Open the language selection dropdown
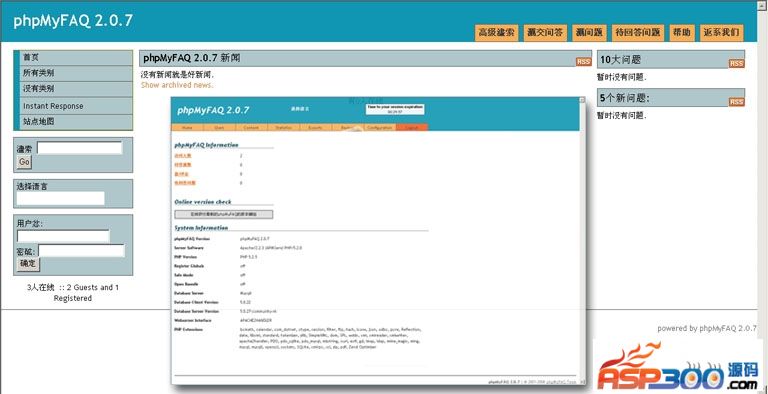 click(61, 198)
